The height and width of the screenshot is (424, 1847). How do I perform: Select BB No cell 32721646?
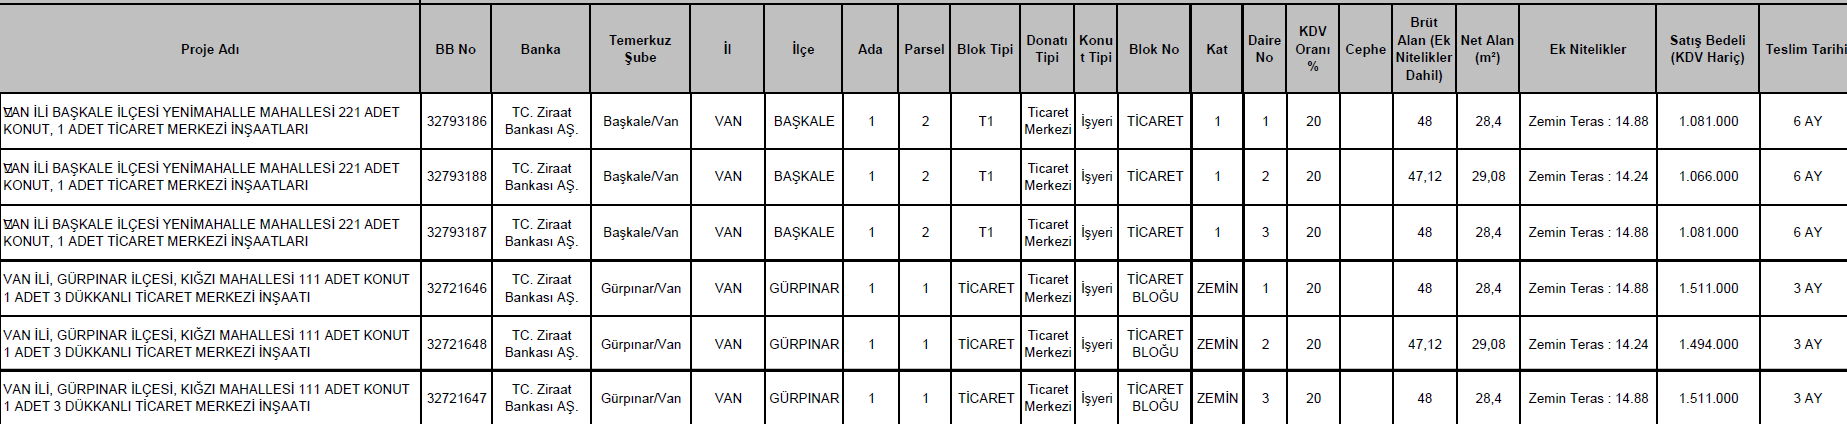(456, 288)
